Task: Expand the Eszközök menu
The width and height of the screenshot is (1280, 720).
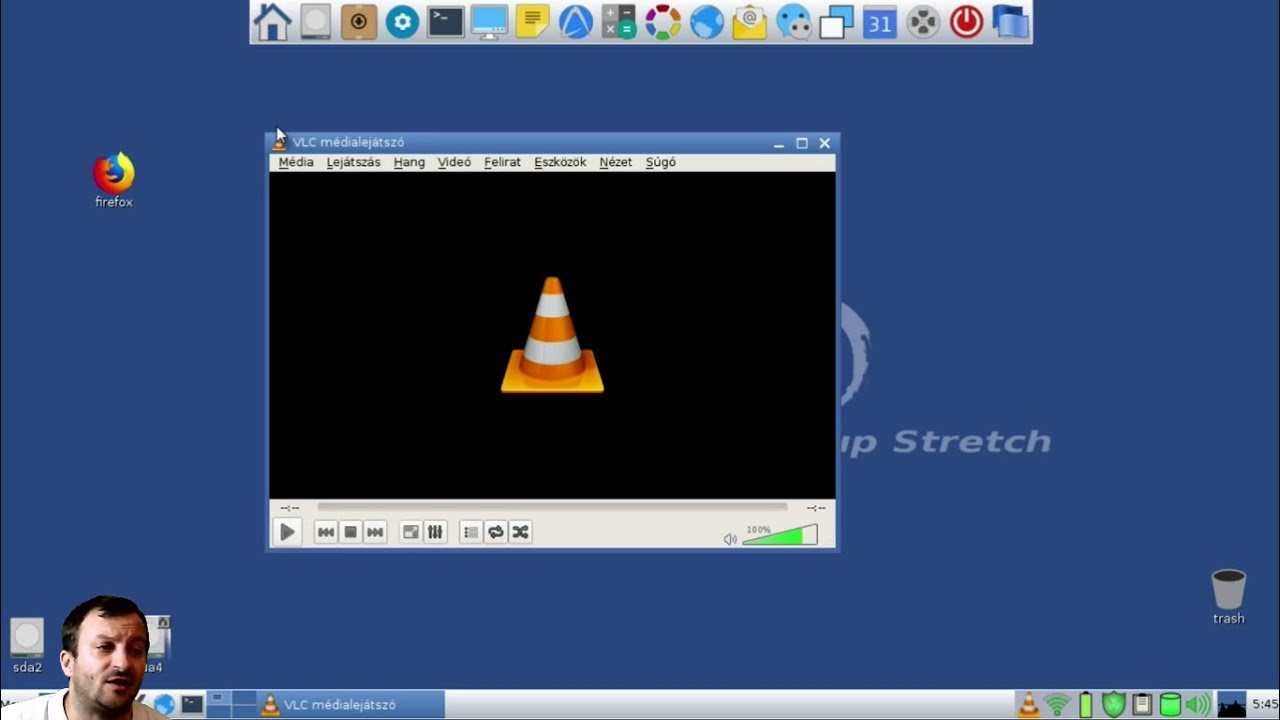Action: point(560,162)
